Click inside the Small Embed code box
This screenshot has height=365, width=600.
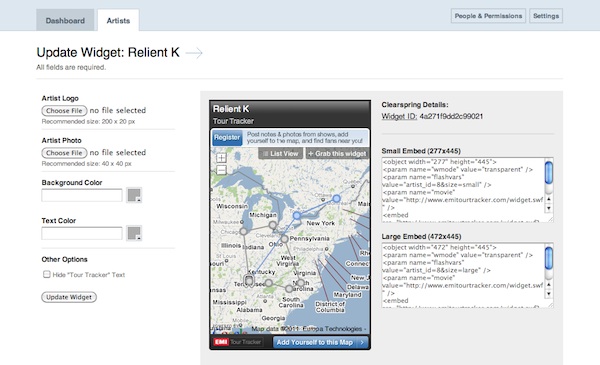click(x=462, y=189)
